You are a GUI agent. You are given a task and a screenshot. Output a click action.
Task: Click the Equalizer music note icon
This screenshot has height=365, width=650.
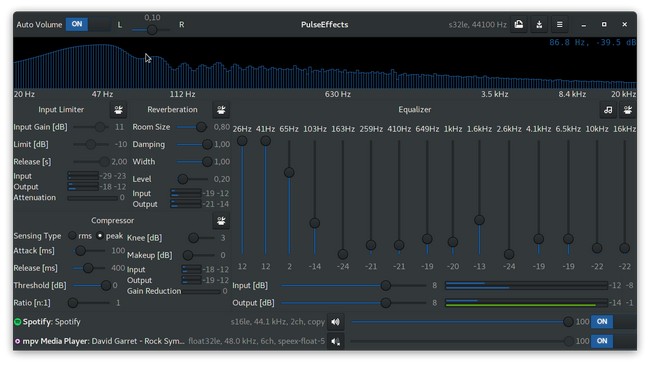click(x=608, y=110)
